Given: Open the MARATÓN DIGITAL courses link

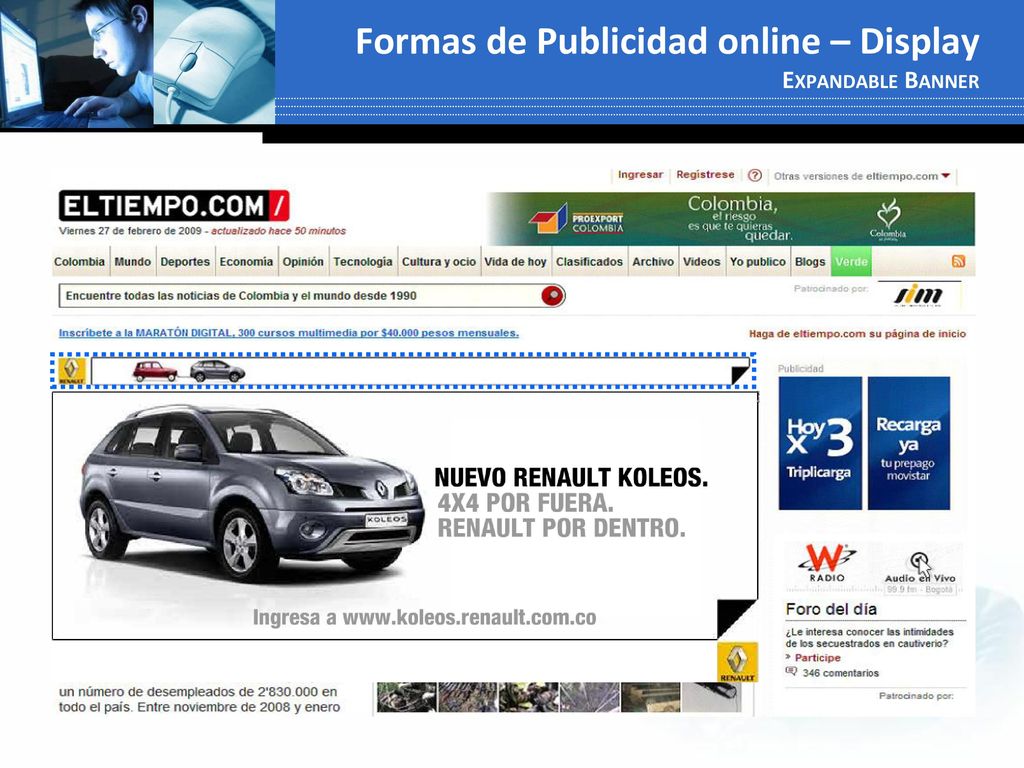Looking at the screenshot, I should point(289,333).
